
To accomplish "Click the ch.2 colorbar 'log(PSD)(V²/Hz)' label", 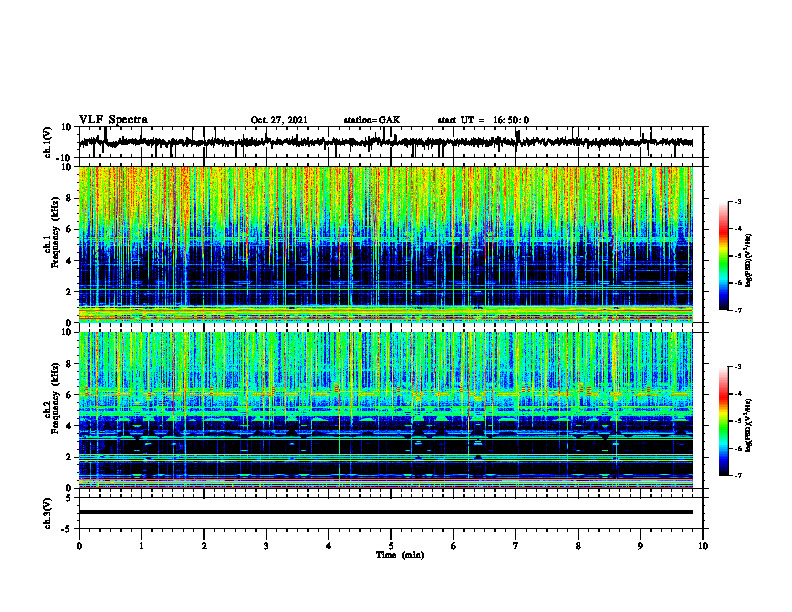I will point(749,425).
